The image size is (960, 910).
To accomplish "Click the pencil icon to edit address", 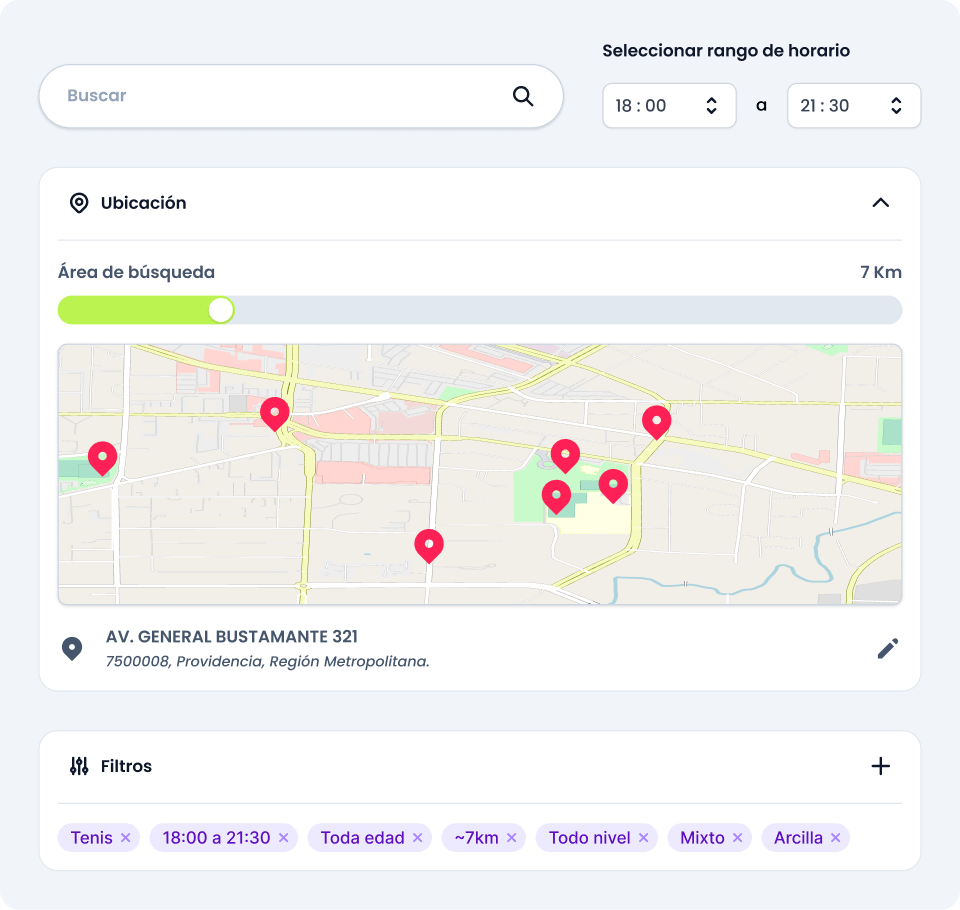I will point(887,649).
